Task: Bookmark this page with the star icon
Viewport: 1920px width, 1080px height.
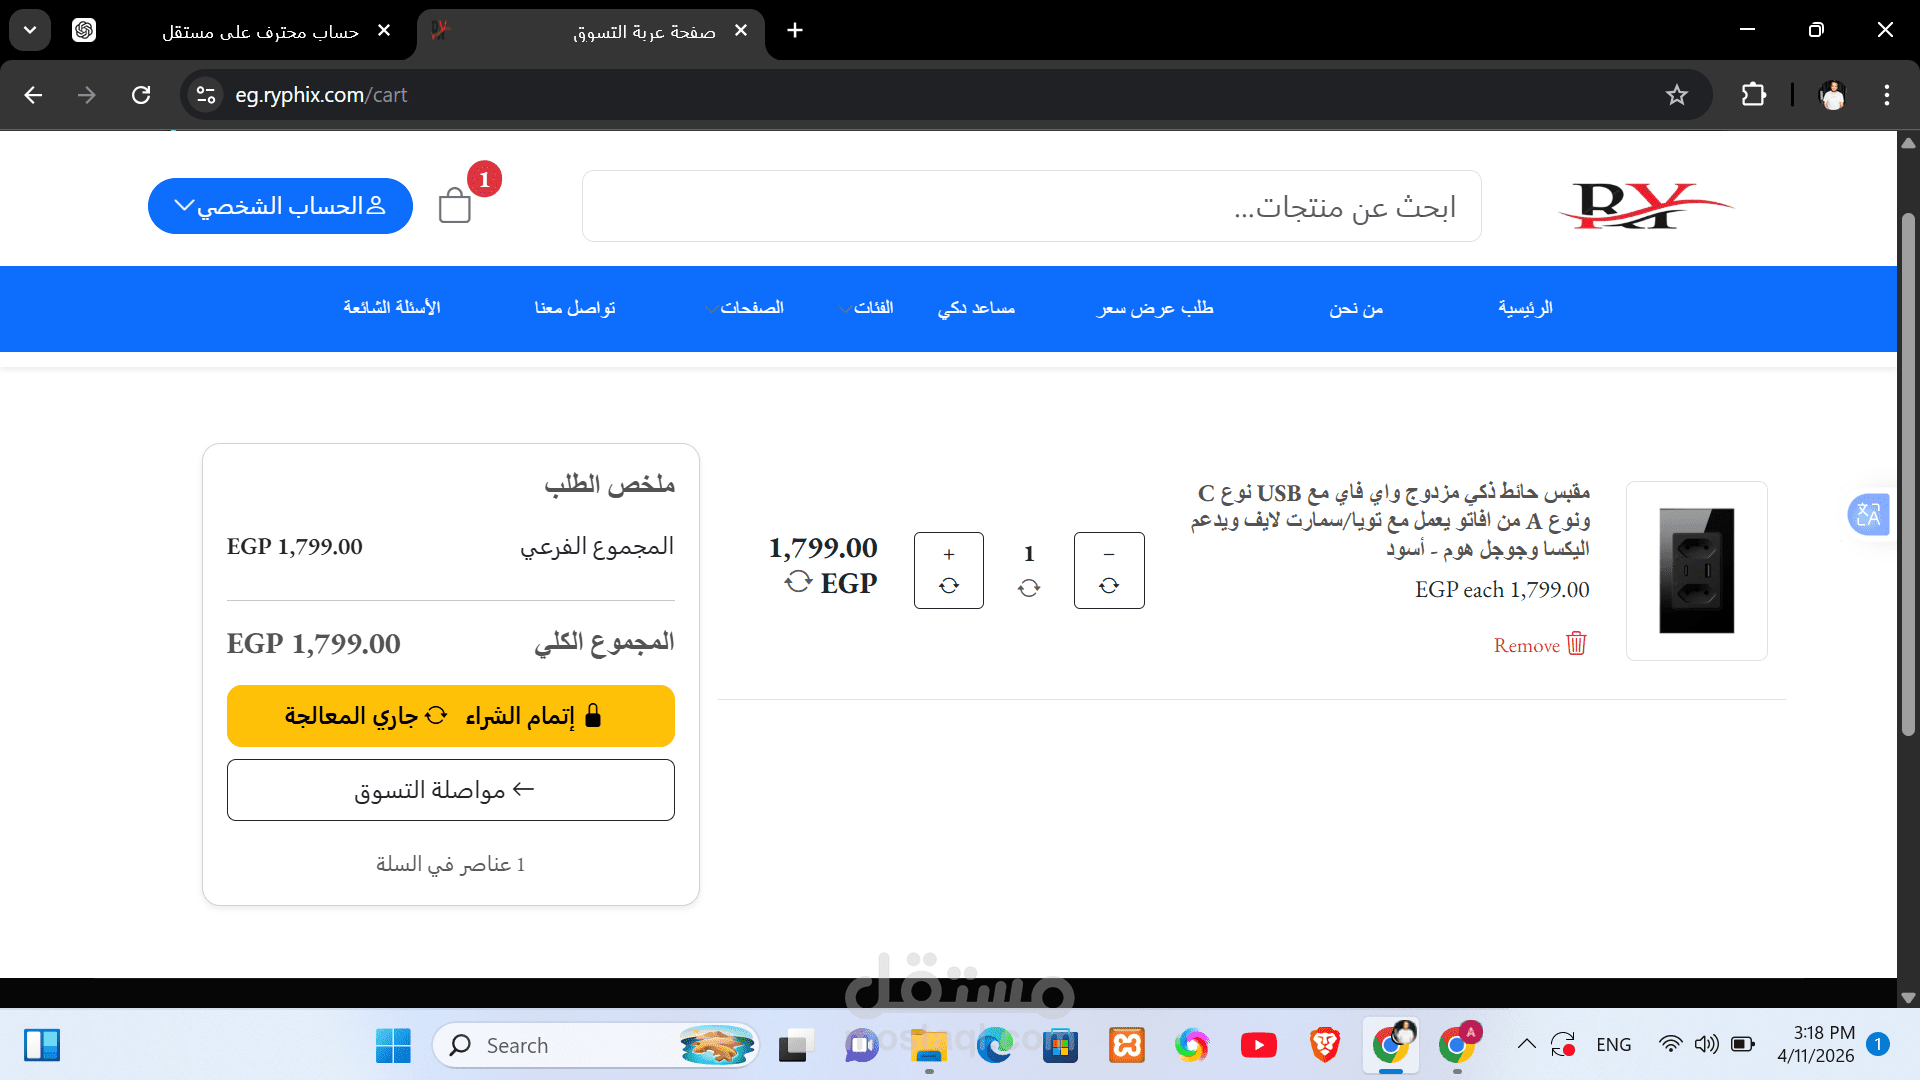Action: (1677, 95)
